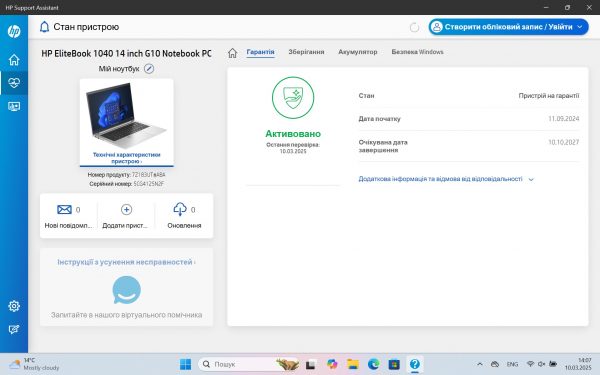Screen dimensions: 600x375
Task: Switch to the Зберігання tab
Action: 306,52
